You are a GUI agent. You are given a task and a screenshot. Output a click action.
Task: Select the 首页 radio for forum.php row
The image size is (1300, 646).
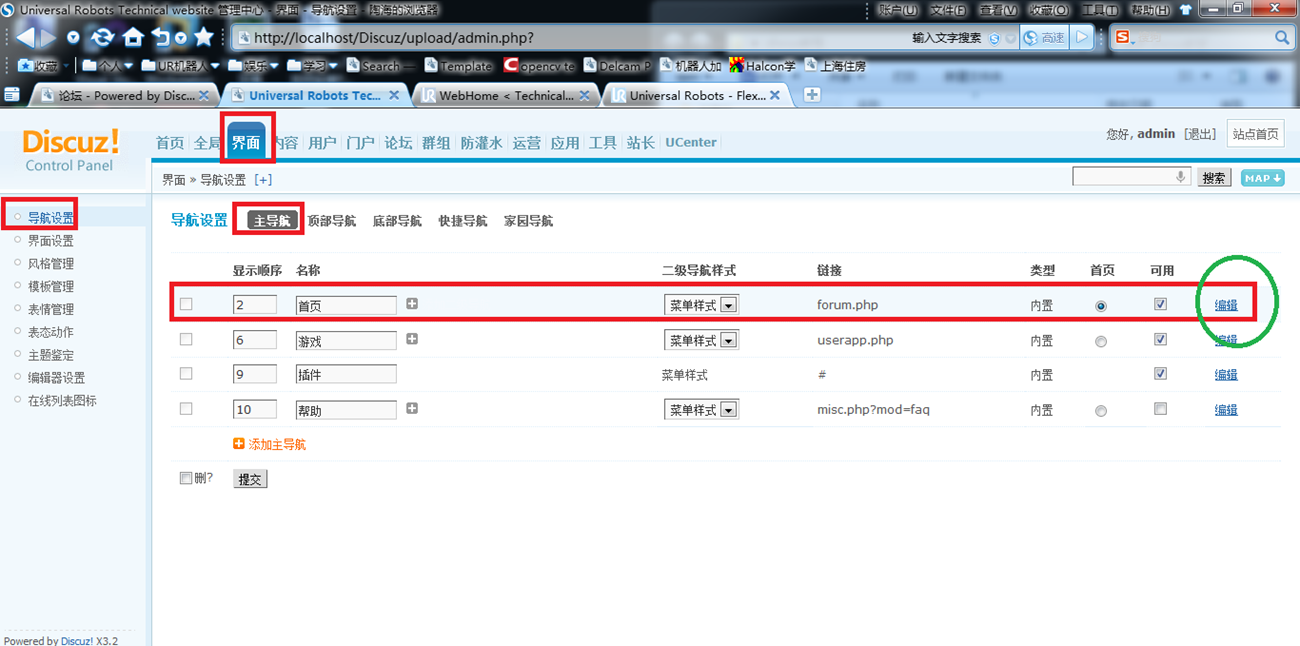(x=1101, y=306)
